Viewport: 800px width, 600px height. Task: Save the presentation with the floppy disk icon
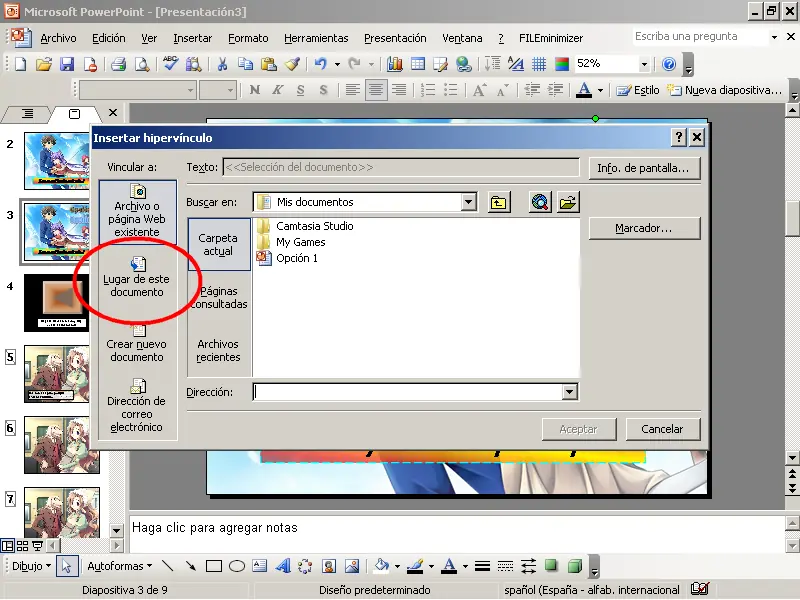(67, 64)
